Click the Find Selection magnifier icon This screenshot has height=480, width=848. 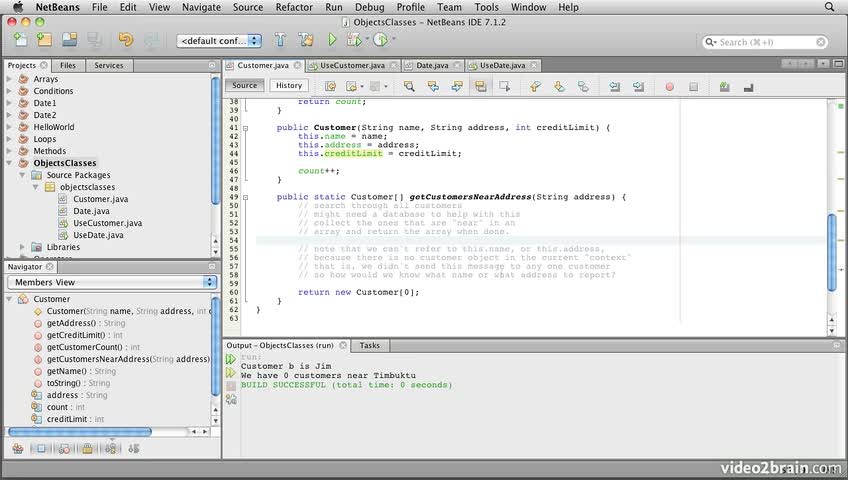[409, 86]
